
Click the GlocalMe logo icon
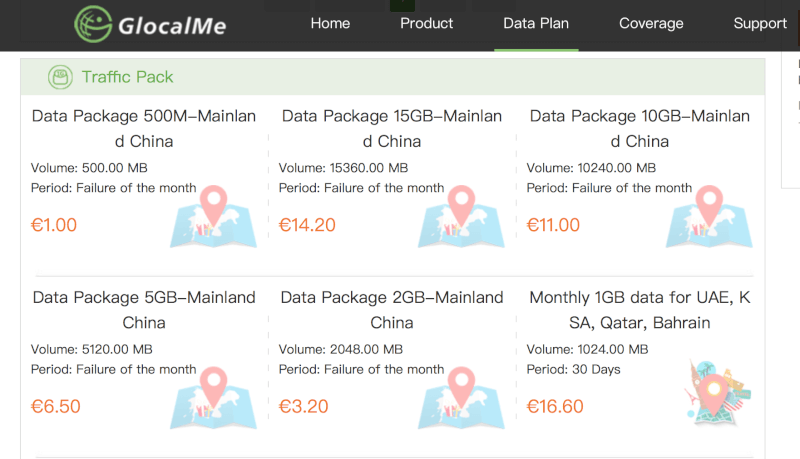pyautogui.click(x=93, y=25)
